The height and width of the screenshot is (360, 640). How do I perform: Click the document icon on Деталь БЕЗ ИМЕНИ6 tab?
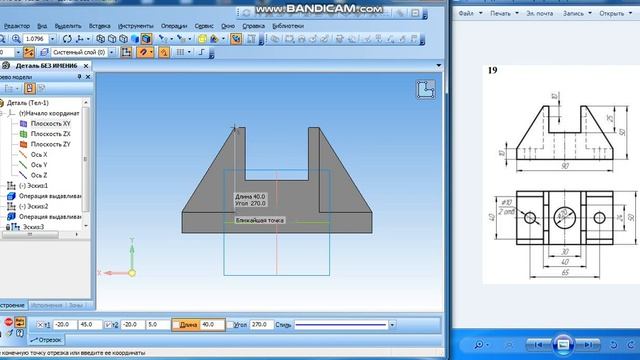[6, 65]
